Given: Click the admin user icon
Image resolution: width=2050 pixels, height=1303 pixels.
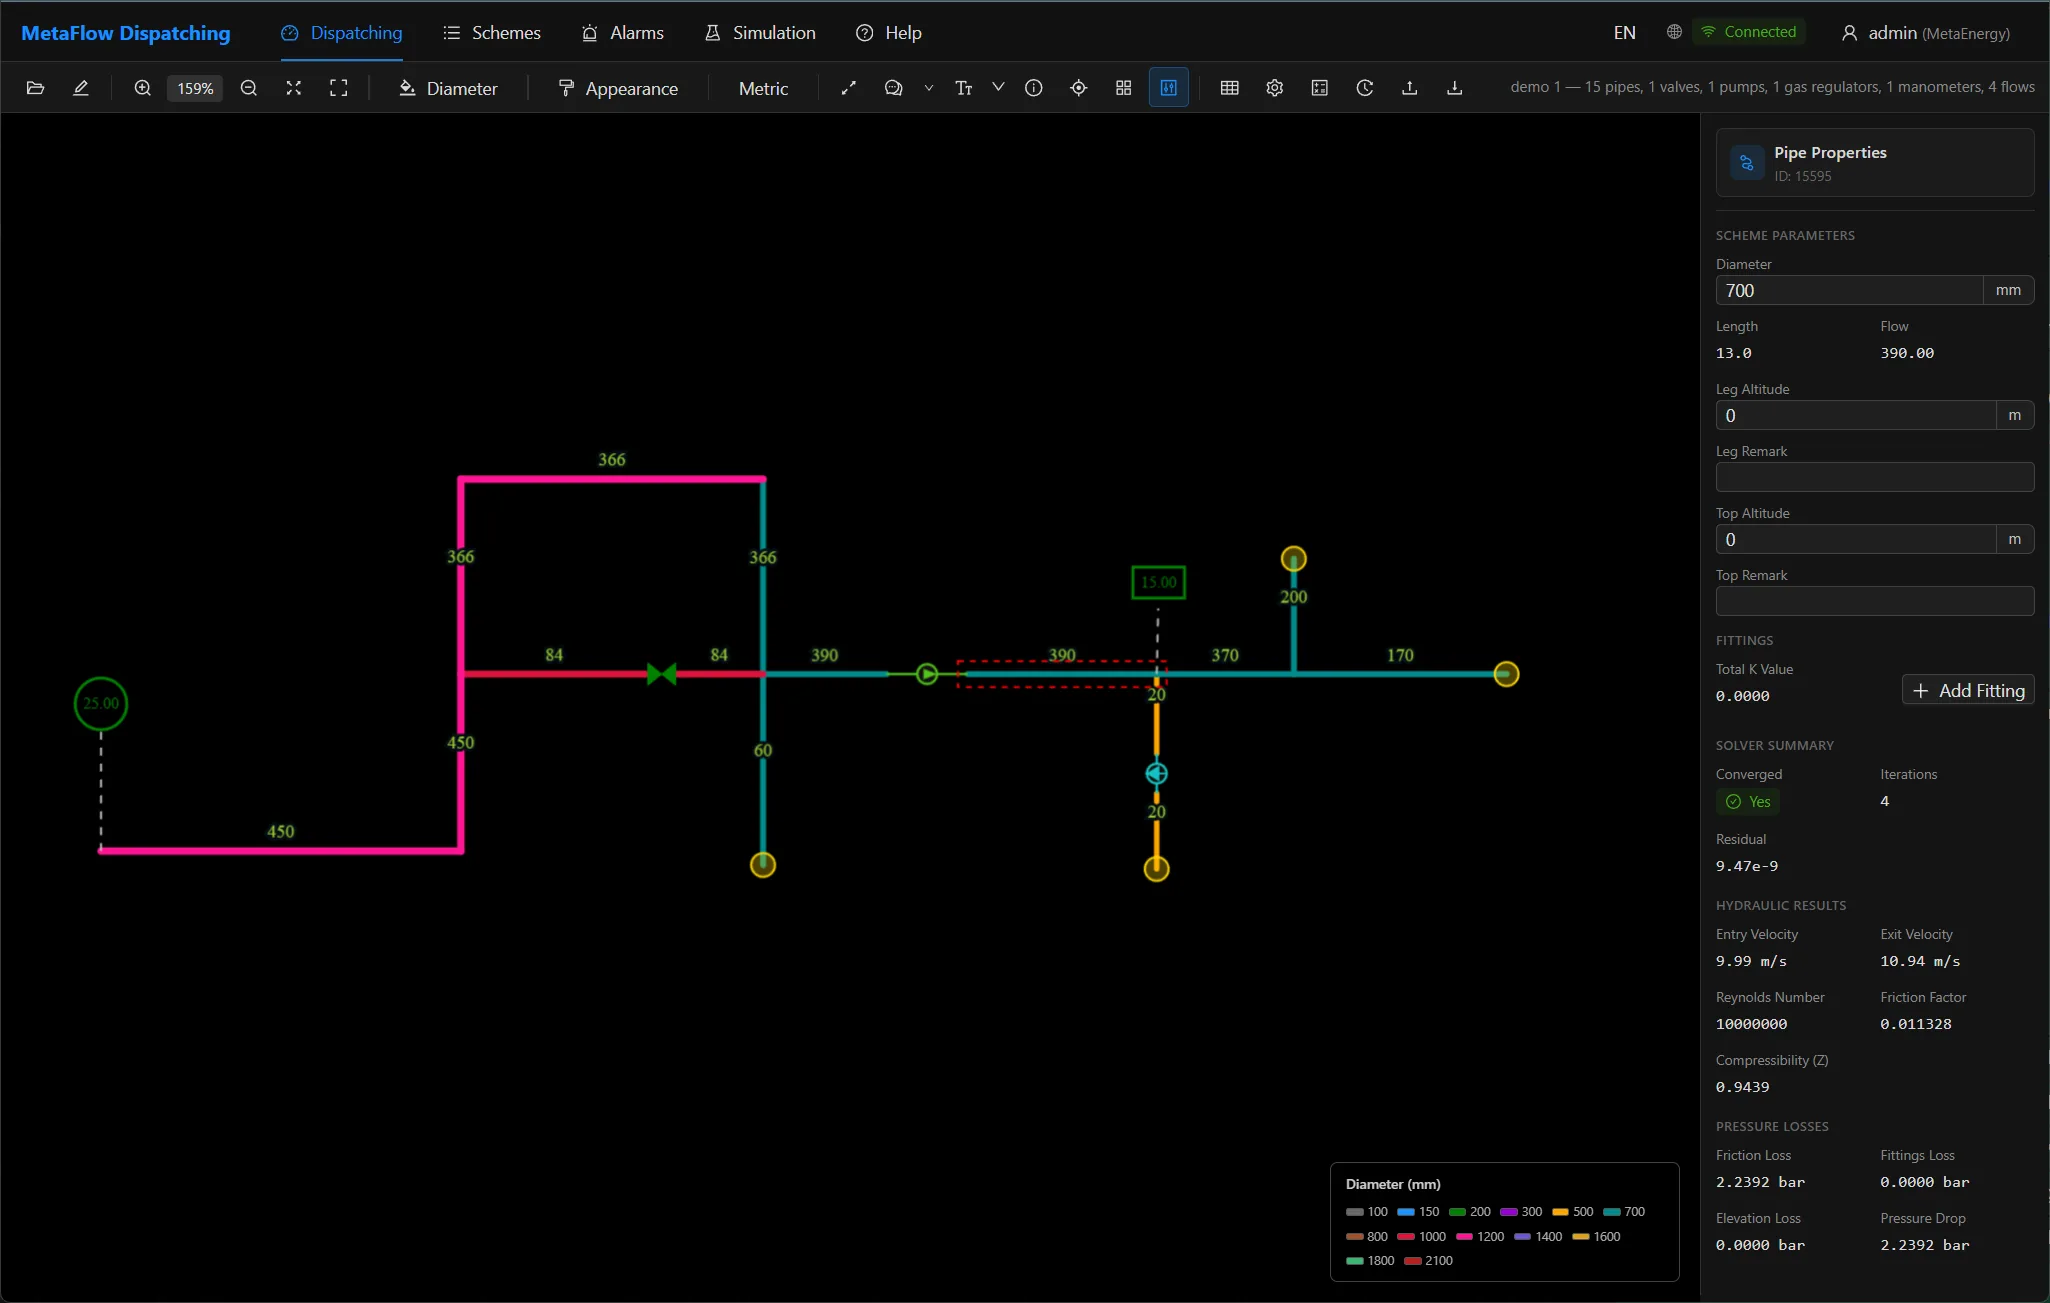Looking at the screenshot, I should pos(1850,33).
